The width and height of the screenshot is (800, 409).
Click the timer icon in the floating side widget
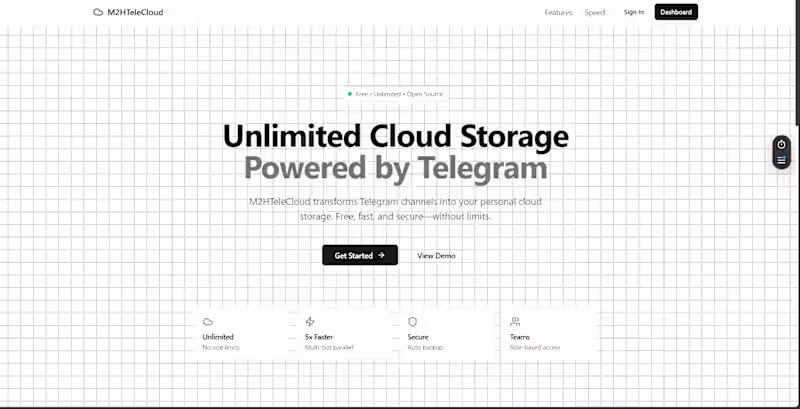(781, 145)
